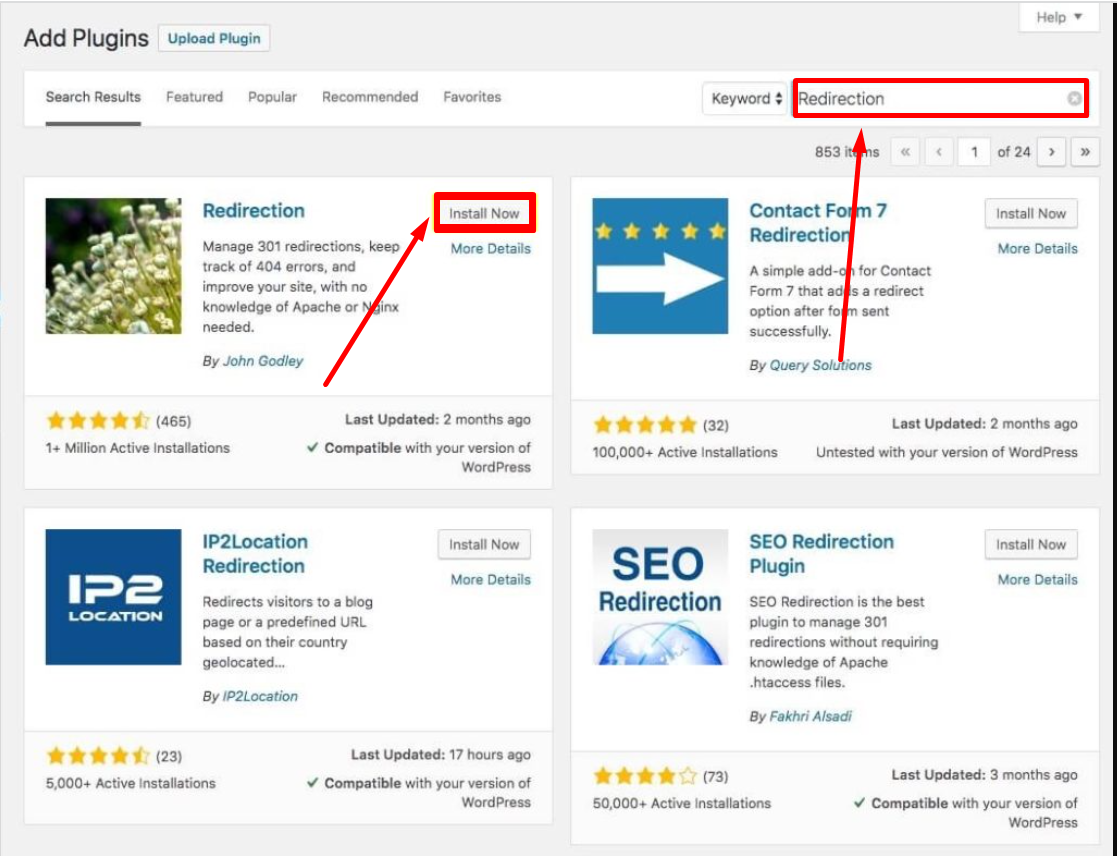Switch to the Featured tab
The image size is (1117, 856).
point(195,97)
